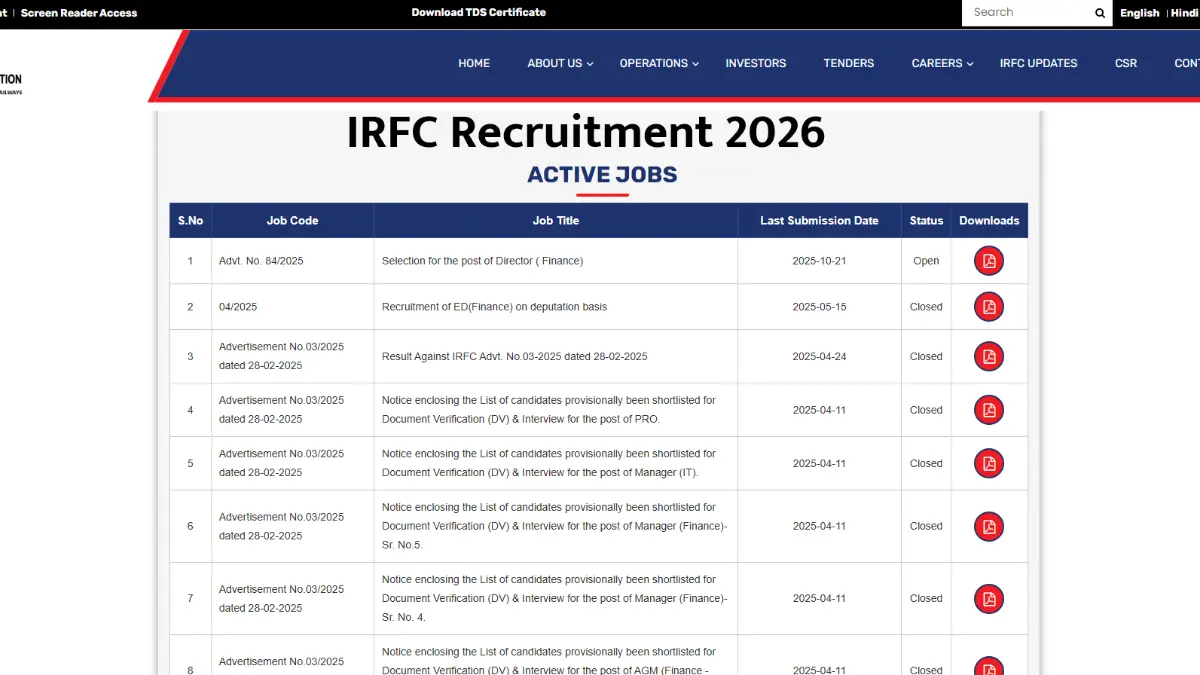Click the search magnifier icon
Screen dimensions: 1200x675
(1101, 13)
